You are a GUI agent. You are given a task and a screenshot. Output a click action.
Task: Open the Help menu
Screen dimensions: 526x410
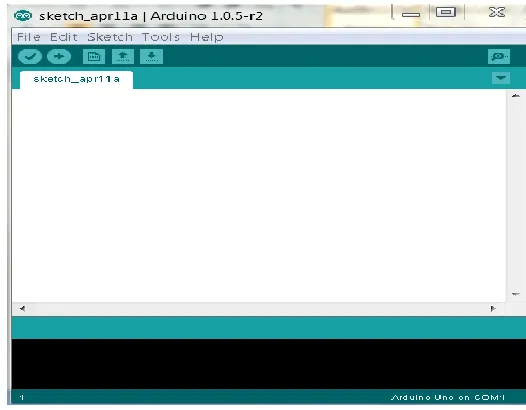(x=207, y=37)
